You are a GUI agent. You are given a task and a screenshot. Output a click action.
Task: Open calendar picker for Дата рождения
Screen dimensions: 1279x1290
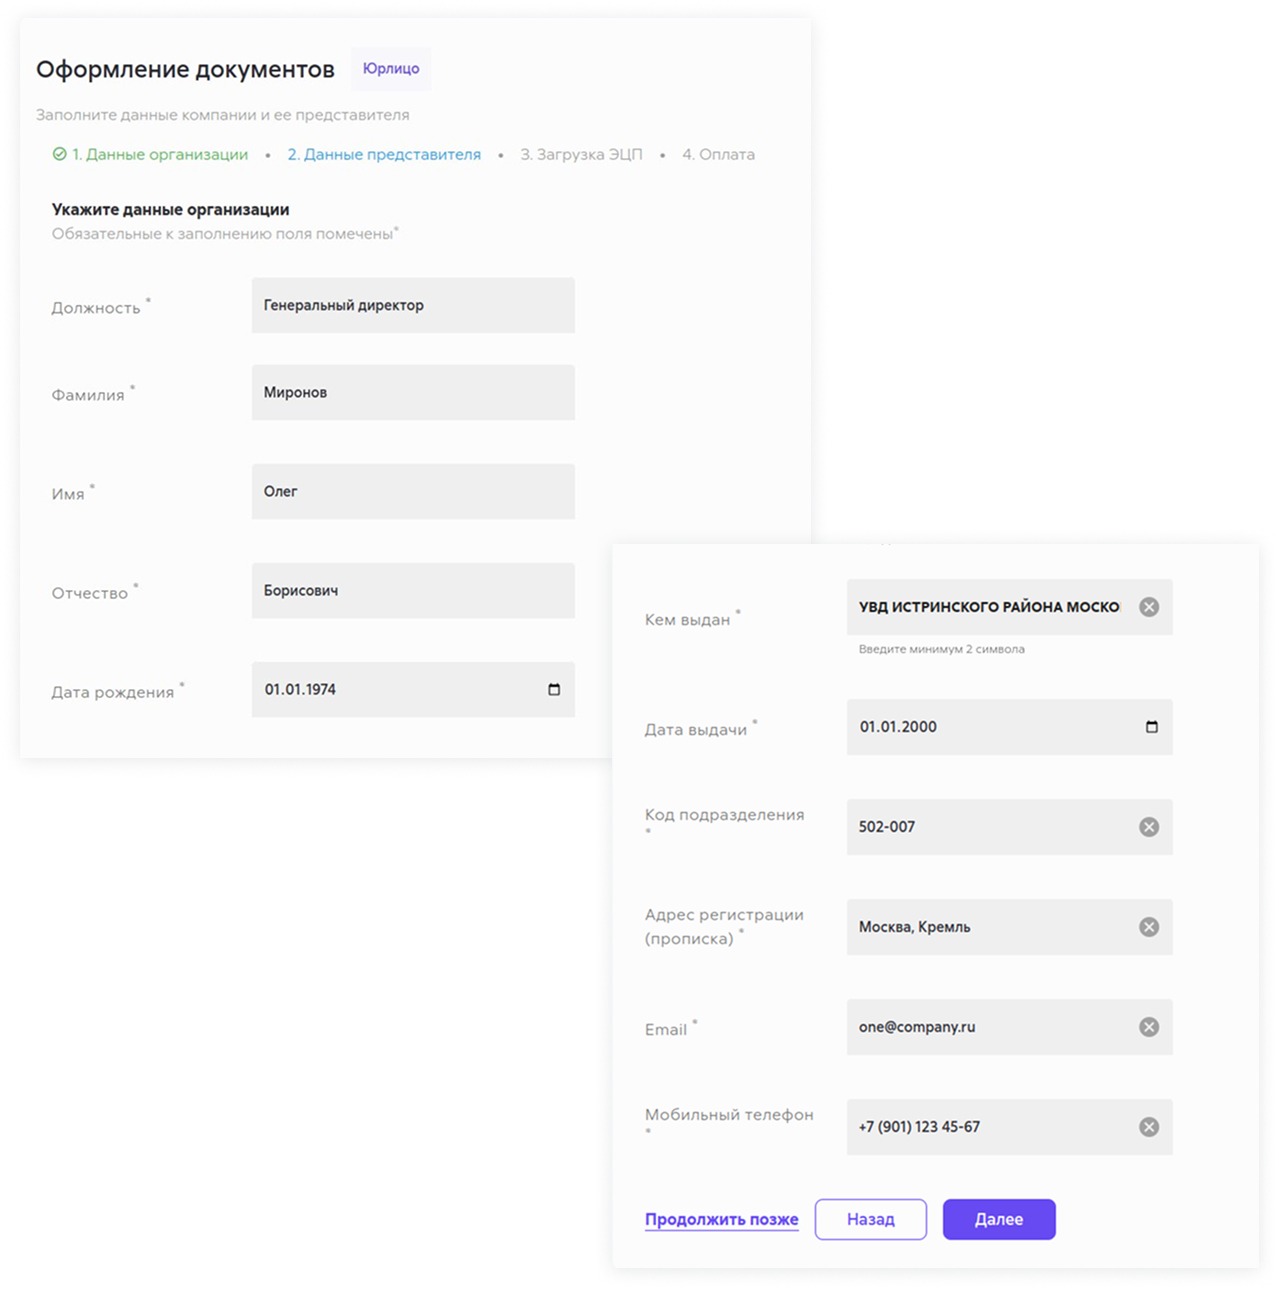point(554,690)
